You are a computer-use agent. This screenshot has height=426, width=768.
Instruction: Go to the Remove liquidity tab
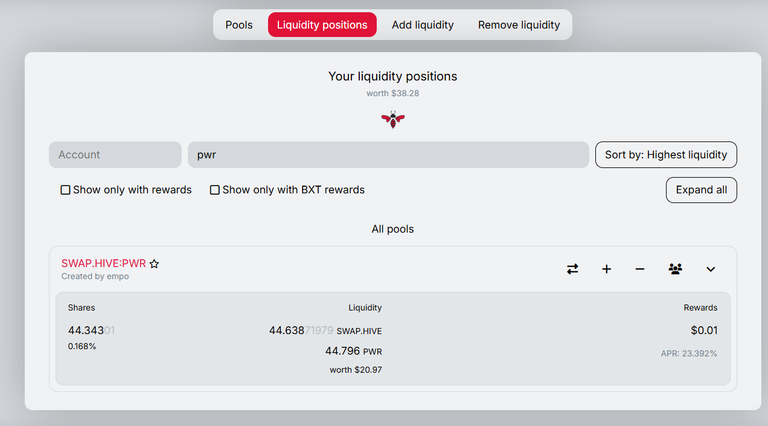click(x=519, y=25)
